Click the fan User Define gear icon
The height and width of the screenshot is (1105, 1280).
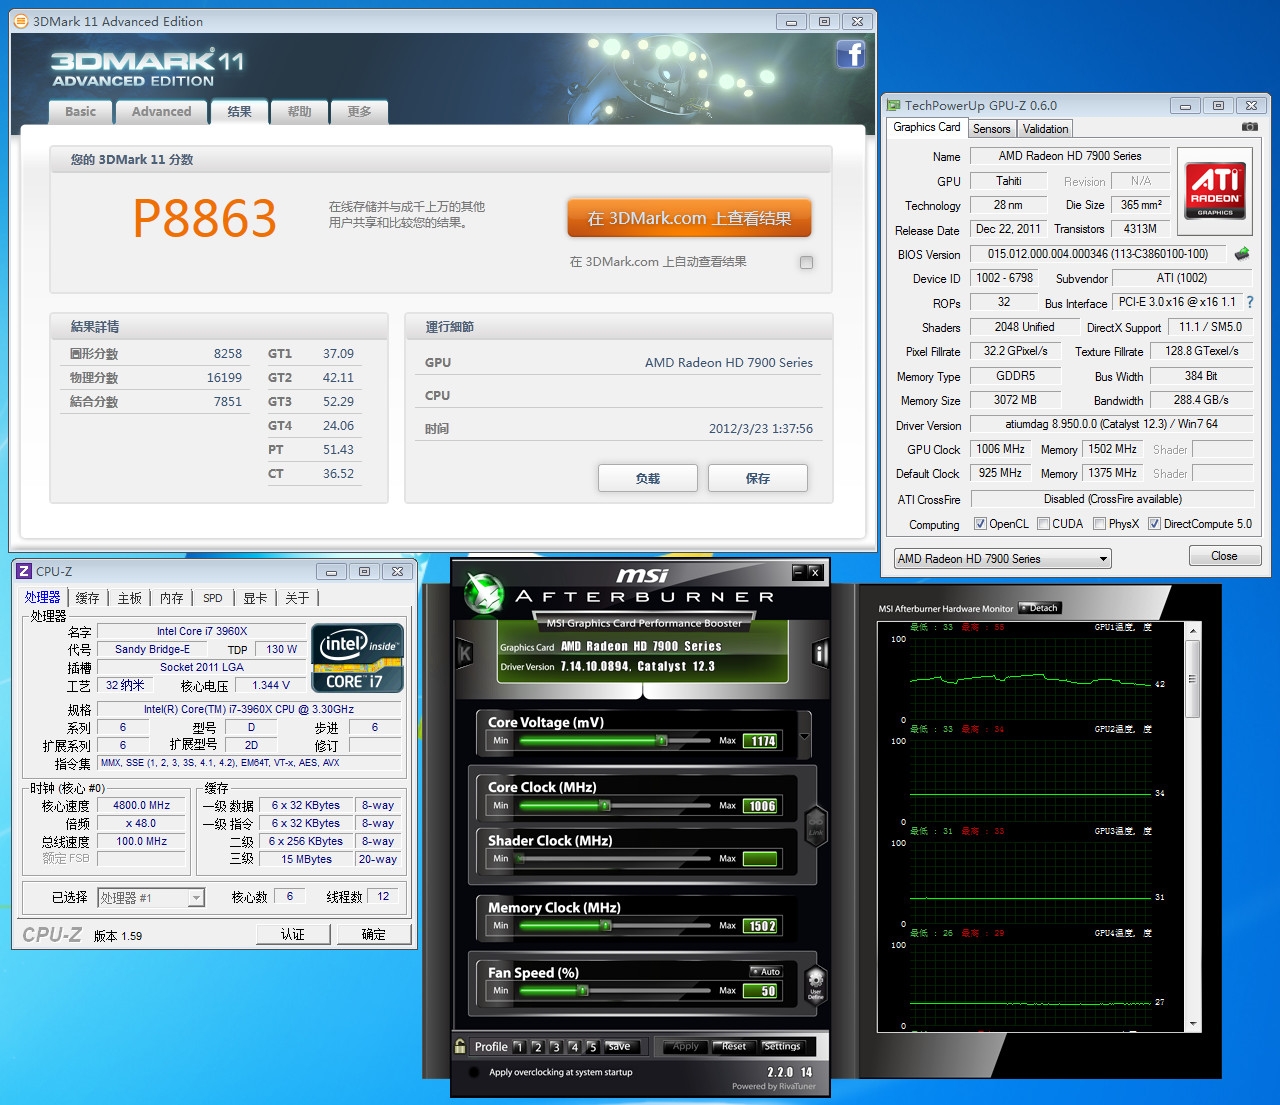815,981
